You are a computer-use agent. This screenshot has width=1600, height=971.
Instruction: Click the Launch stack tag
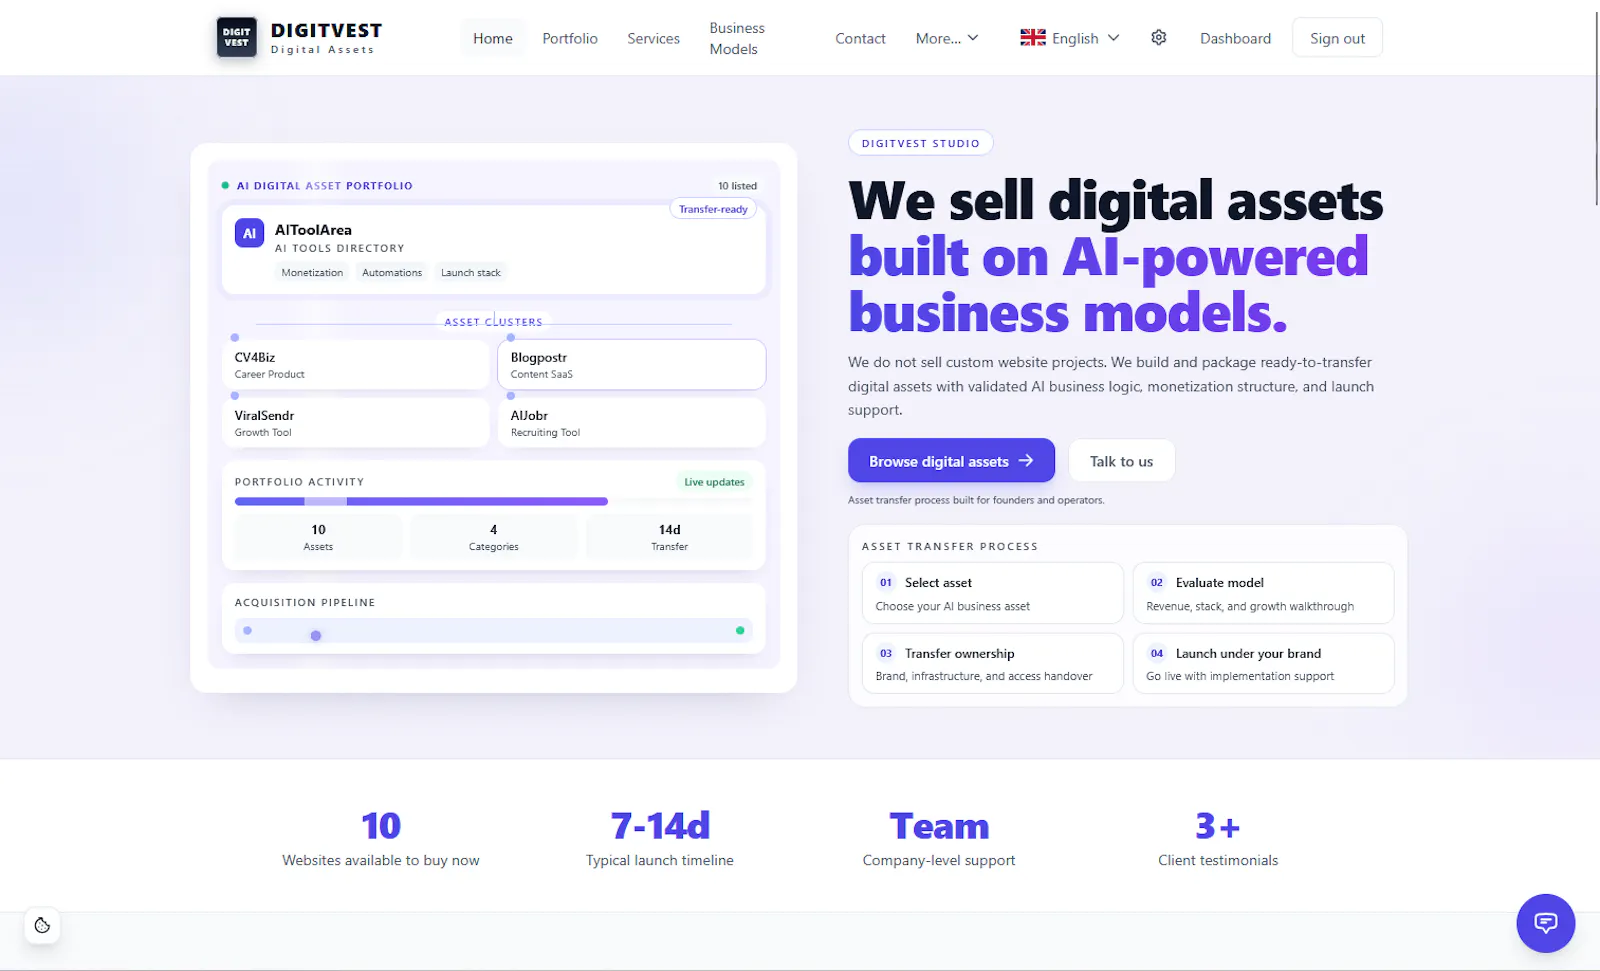471,273
